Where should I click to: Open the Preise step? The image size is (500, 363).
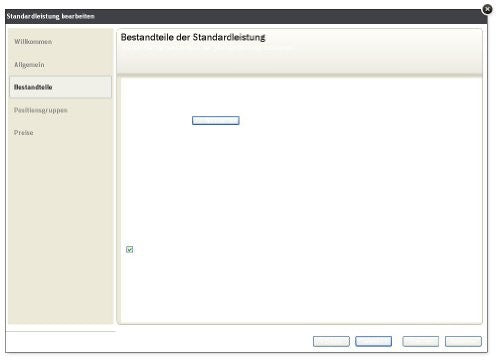click(24, 133)
